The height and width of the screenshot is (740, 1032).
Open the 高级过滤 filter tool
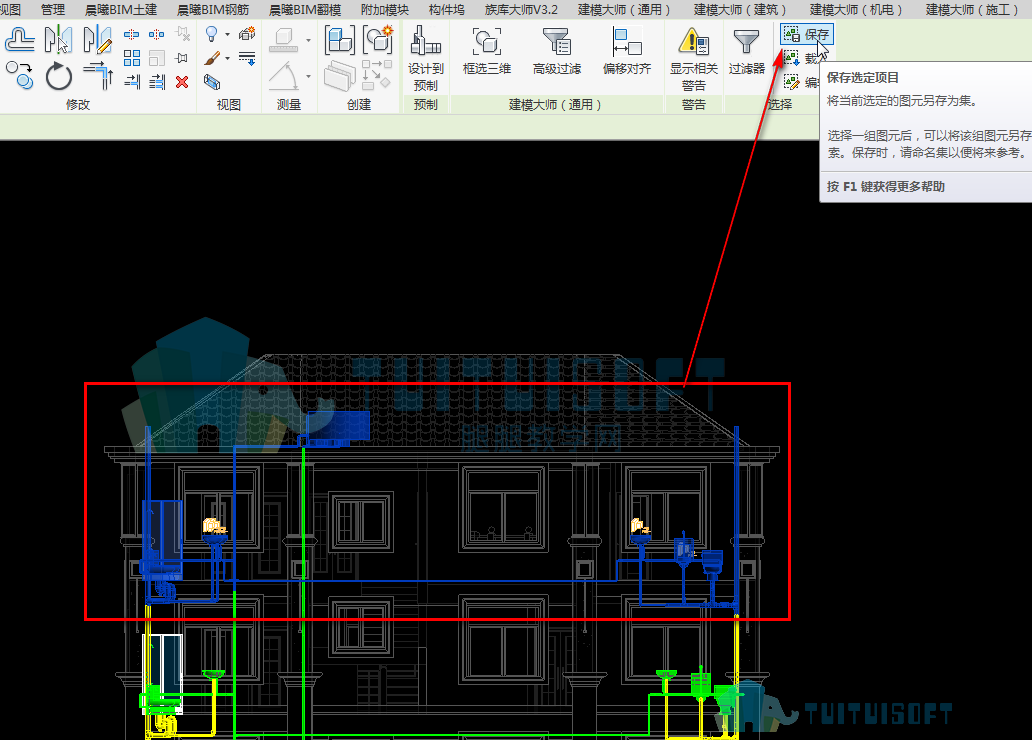click(x=557, y=51)
